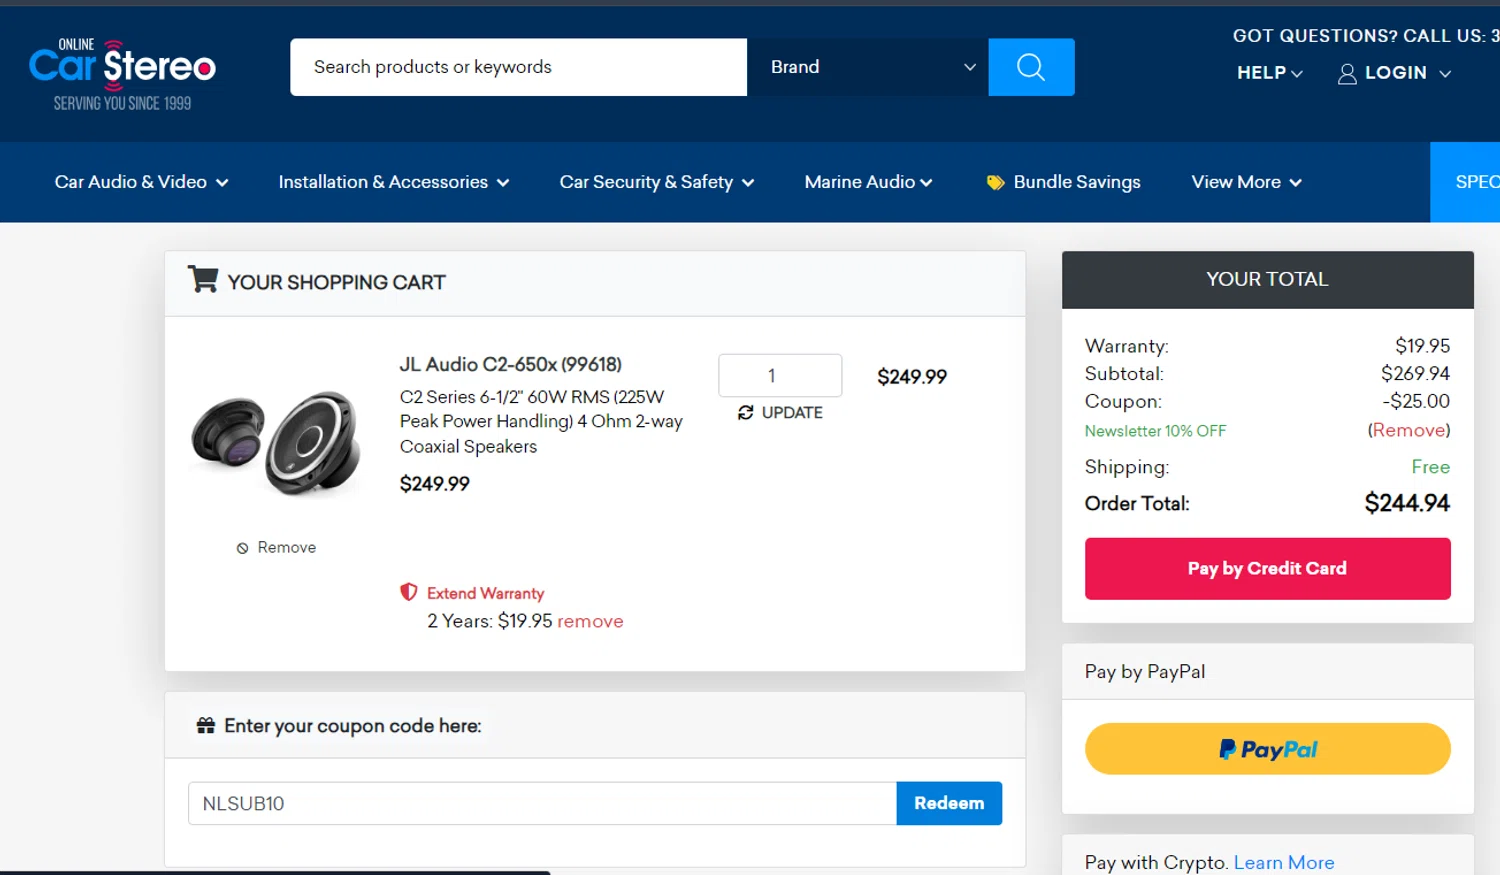1500x875 pixels.
Task: Click the magnifier search button
Action: pos(1031,67)
